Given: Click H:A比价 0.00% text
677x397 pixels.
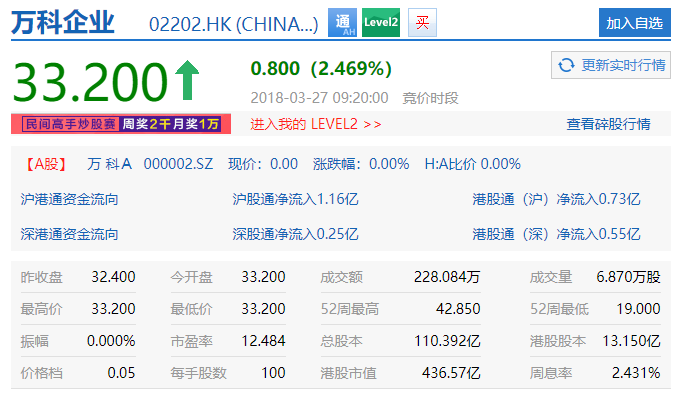Looking at the screenshot, I should click(x=473, y=164).
